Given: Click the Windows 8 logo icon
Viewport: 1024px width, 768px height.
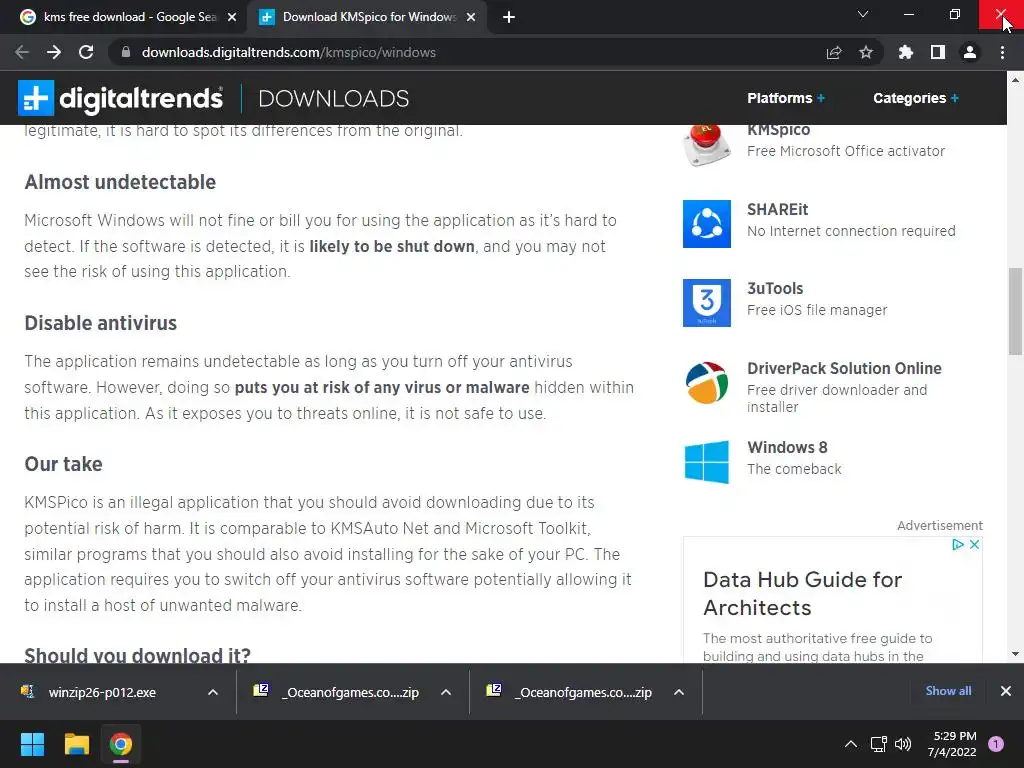Looking at the screenshot, I should pos(707,462).
